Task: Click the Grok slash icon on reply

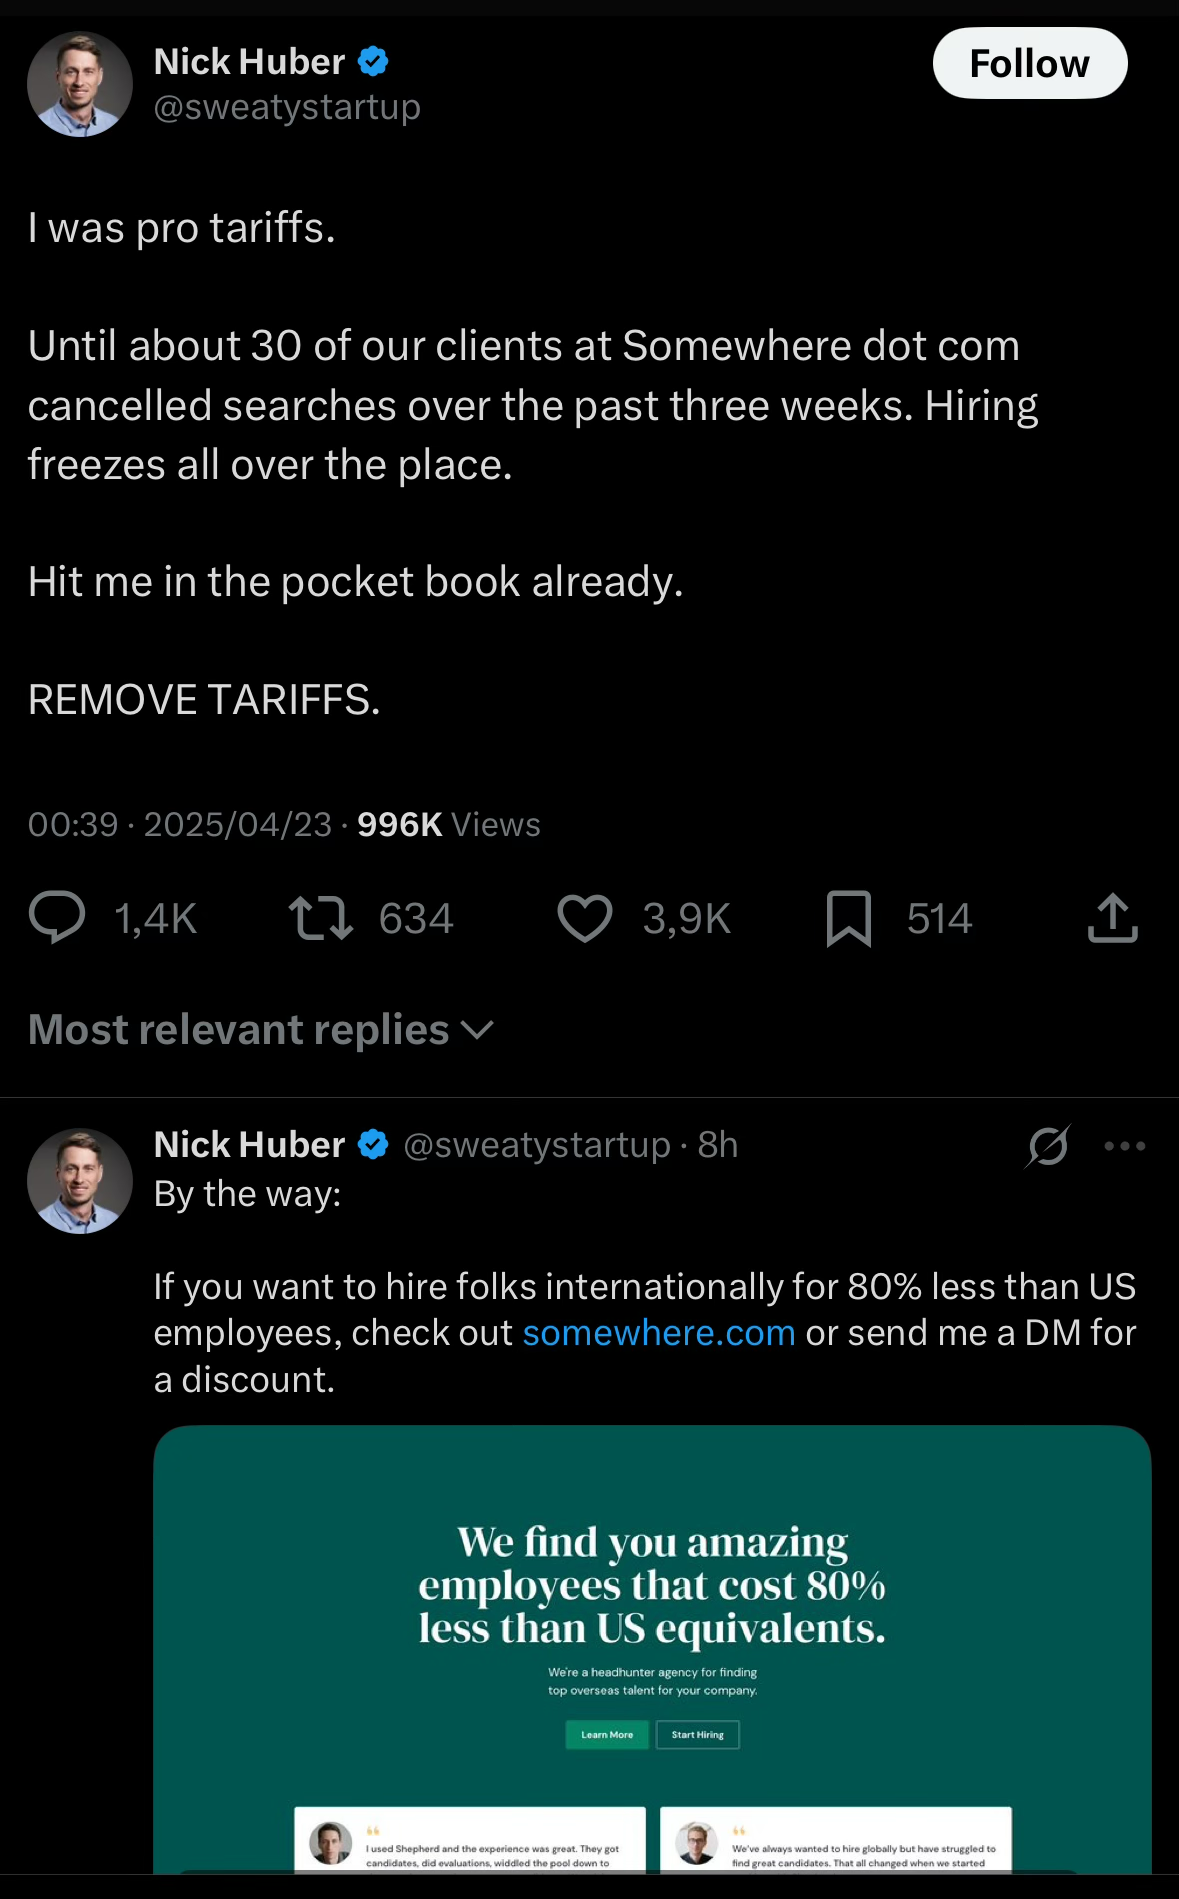Action: click(x=1047, y=1146)
